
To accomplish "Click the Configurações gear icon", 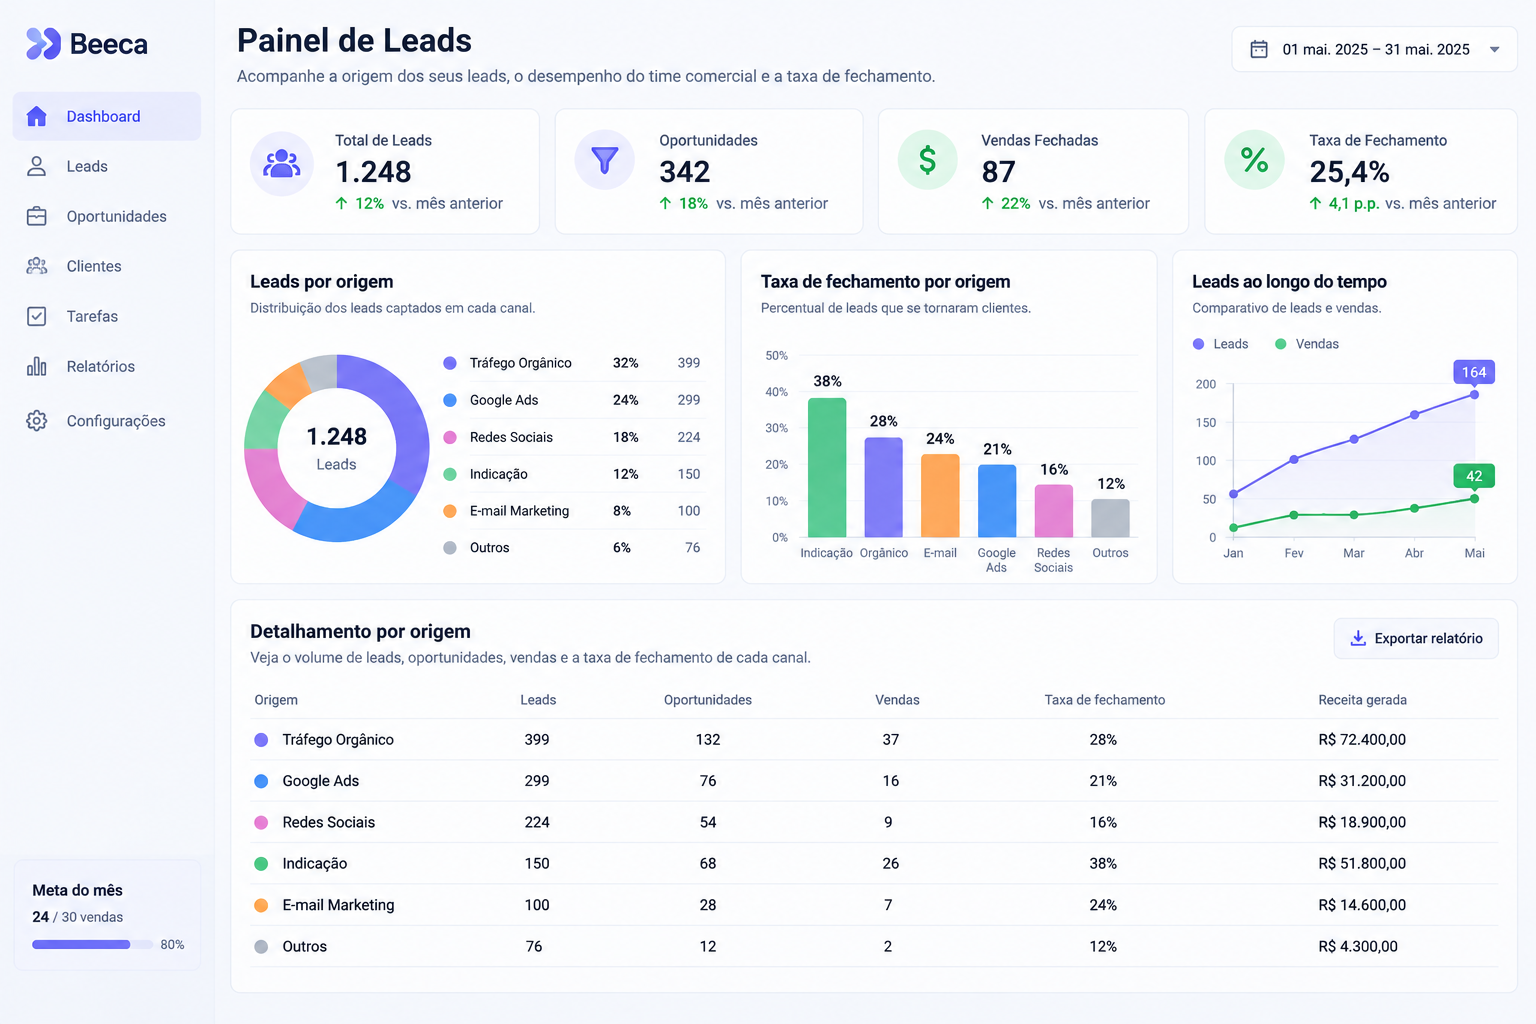I will point(37,421).
